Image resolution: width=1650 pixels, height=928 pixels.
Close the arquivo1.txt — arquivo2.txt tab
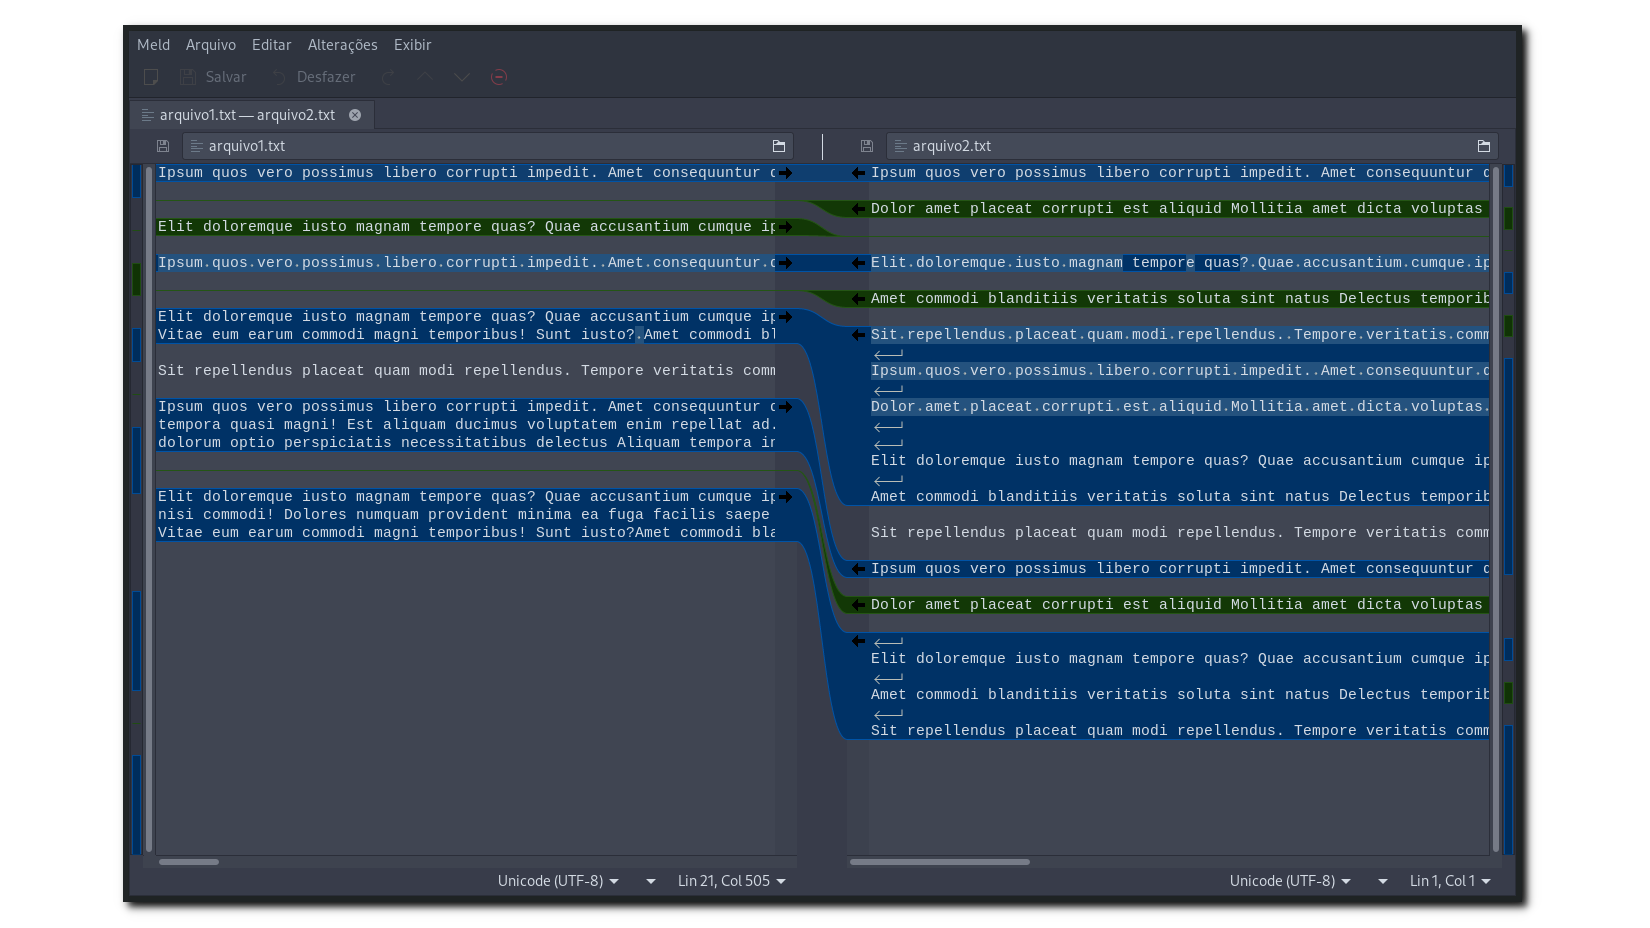point(355,115)
